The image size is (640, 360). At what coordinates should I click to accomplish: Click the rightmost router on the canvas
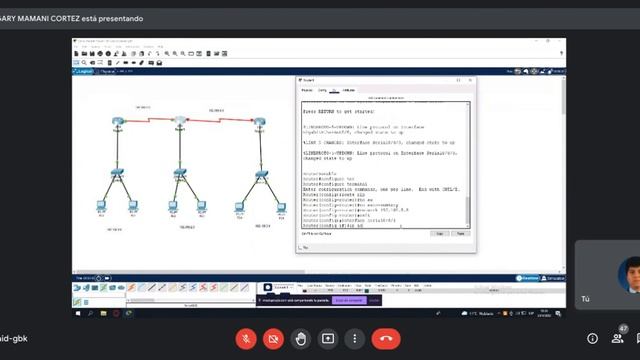point(260,122)
